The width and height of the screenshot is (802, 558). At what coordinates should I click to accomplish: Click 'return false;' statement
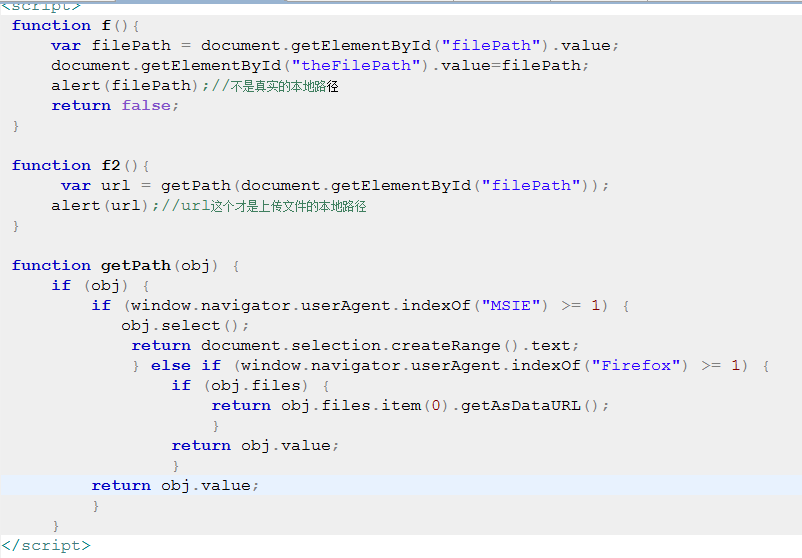click(x=115, y=105)
